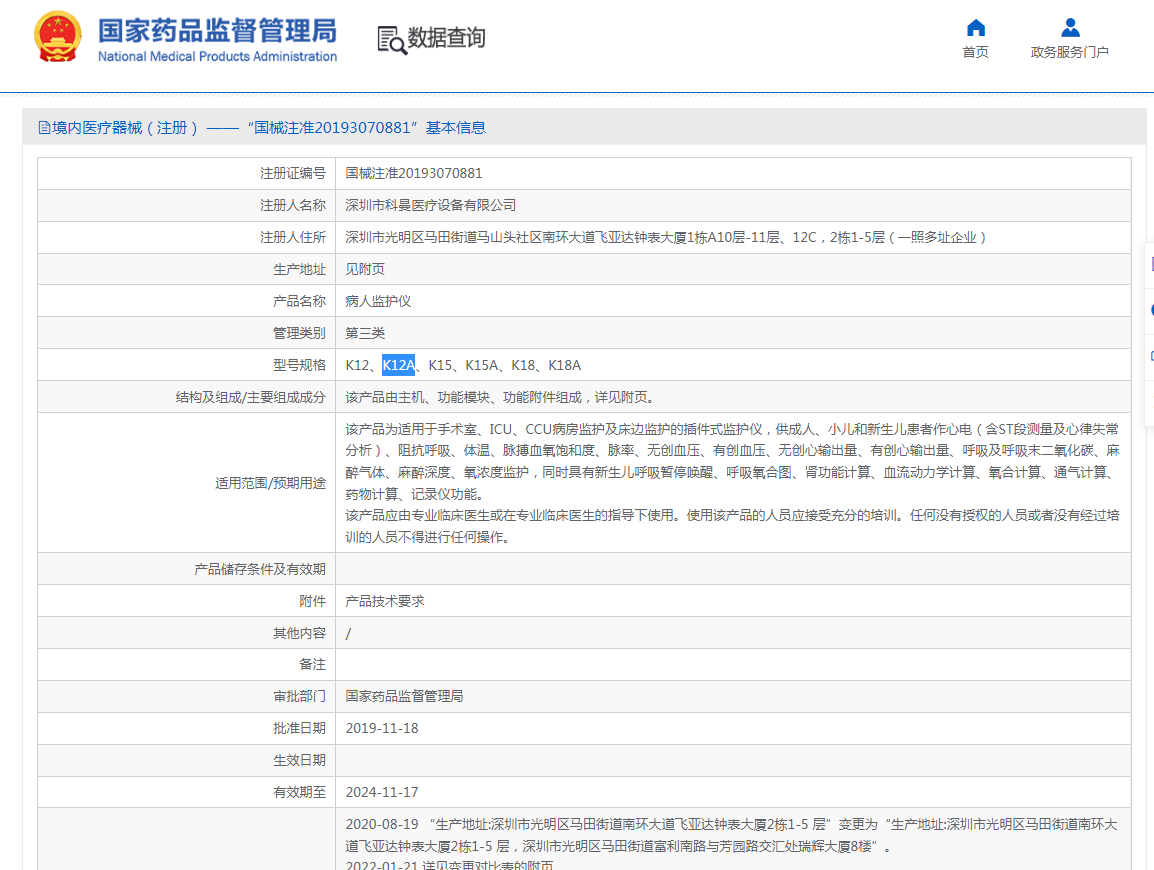Click the 首页 link label

(x=976, y=52)
